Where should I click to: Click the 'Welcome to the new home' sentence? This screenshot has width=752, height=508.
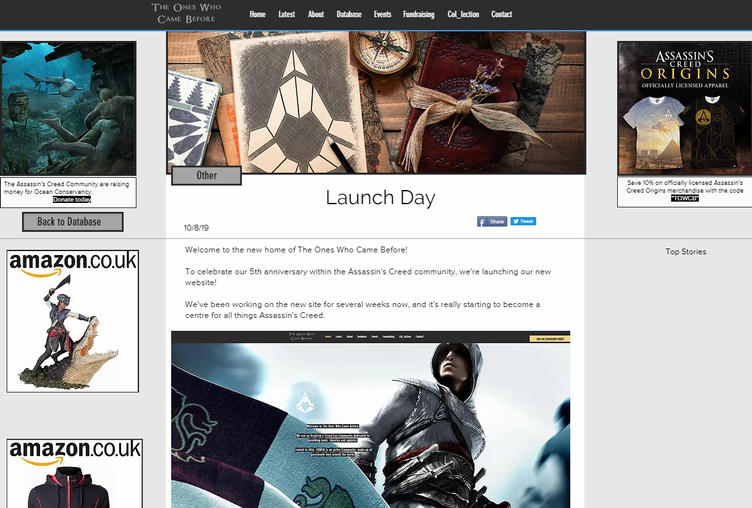coord(296,249)
